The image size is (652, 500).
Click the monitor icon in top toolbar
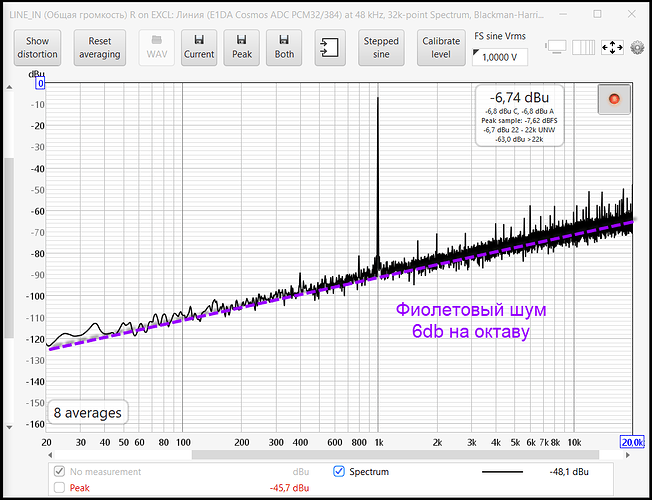pyautogui.click(x=556, y=47)
